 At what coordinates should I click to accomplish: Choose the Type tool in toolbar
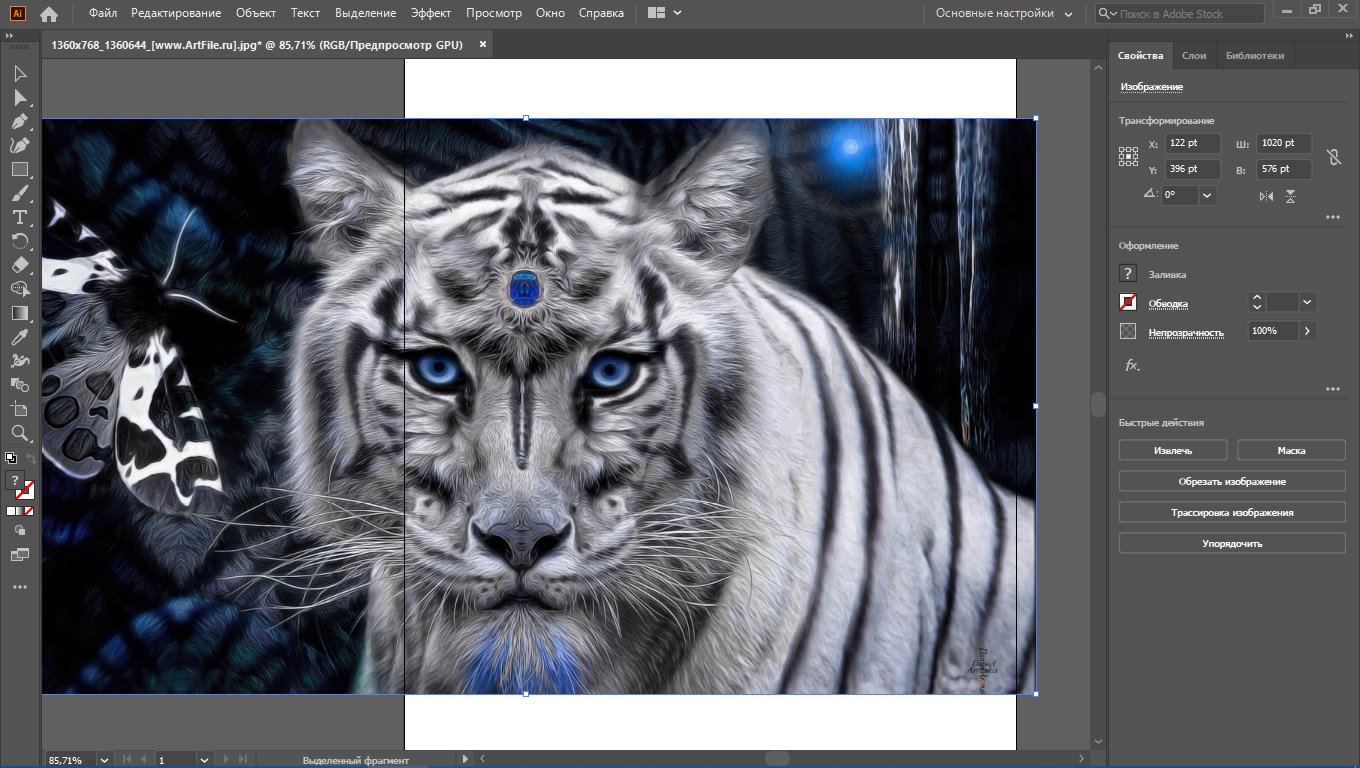[19, 217]
